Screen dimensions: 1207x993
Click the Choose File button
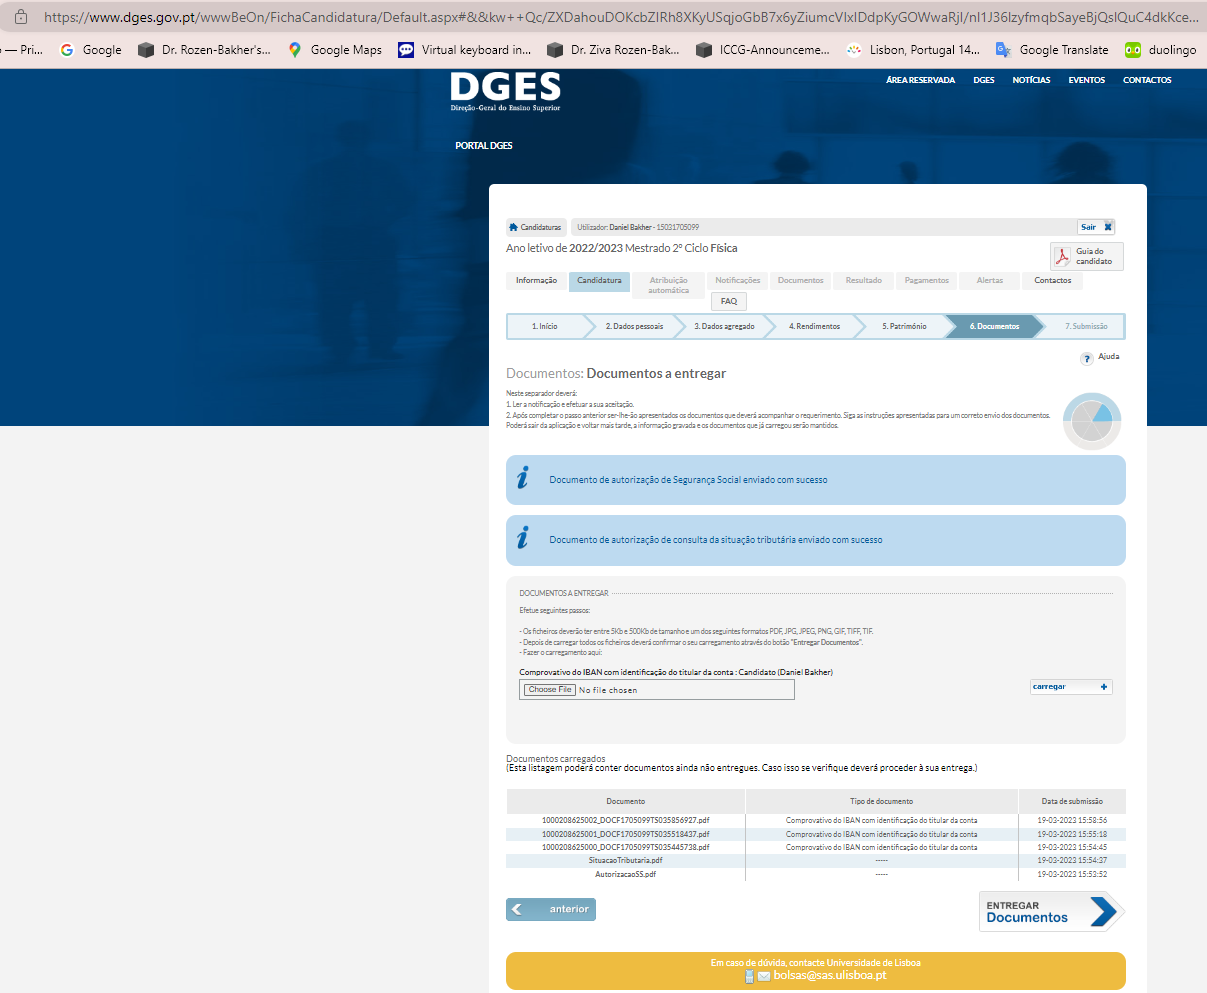coord(550,690)
